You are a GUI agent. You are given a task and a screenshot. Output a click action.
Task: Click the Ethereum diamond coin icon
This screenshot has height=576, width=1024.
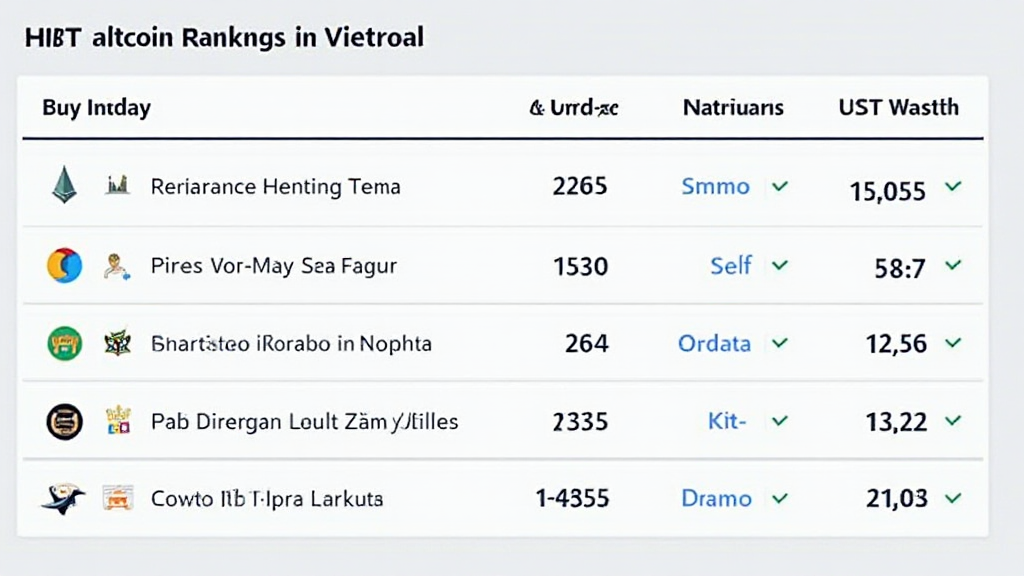pos(64,185)
